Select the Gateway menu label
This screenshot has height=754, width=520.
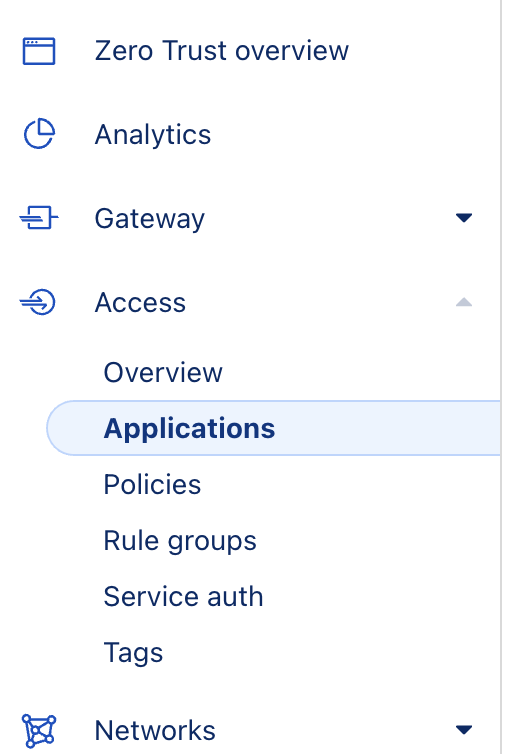click(x=150, y=219)
